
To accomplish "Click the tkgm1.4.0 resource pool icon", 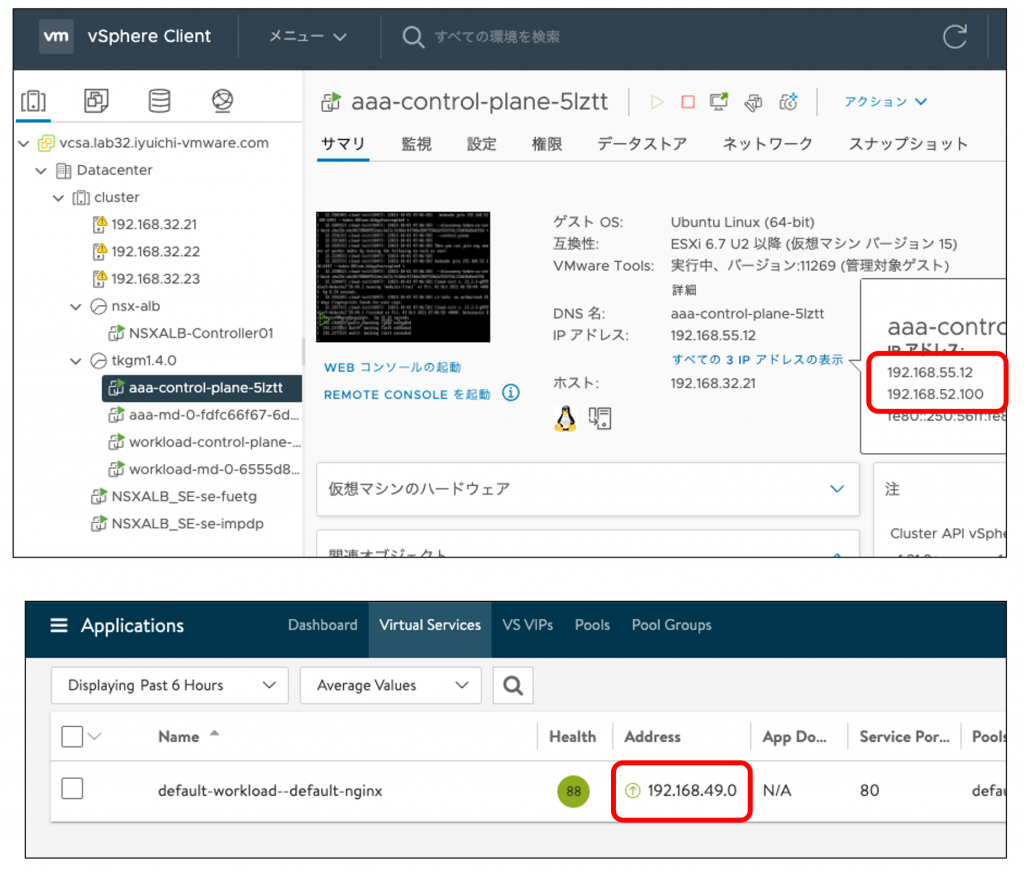I will (x=98, y=361).
